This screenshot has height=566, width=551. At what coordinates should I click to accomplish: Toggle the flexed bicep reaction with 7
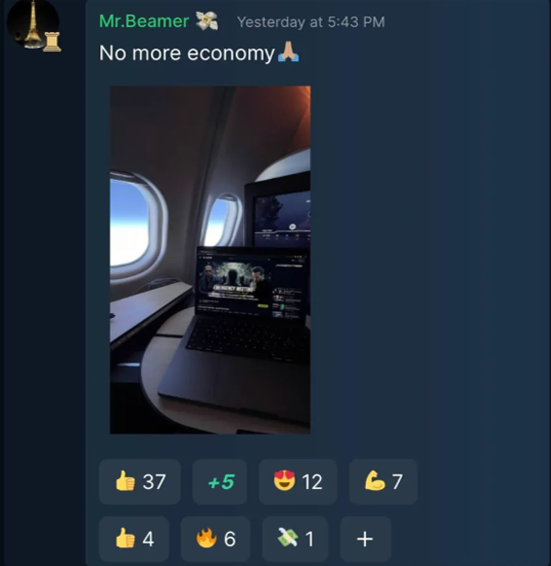[x=383, y=482]
